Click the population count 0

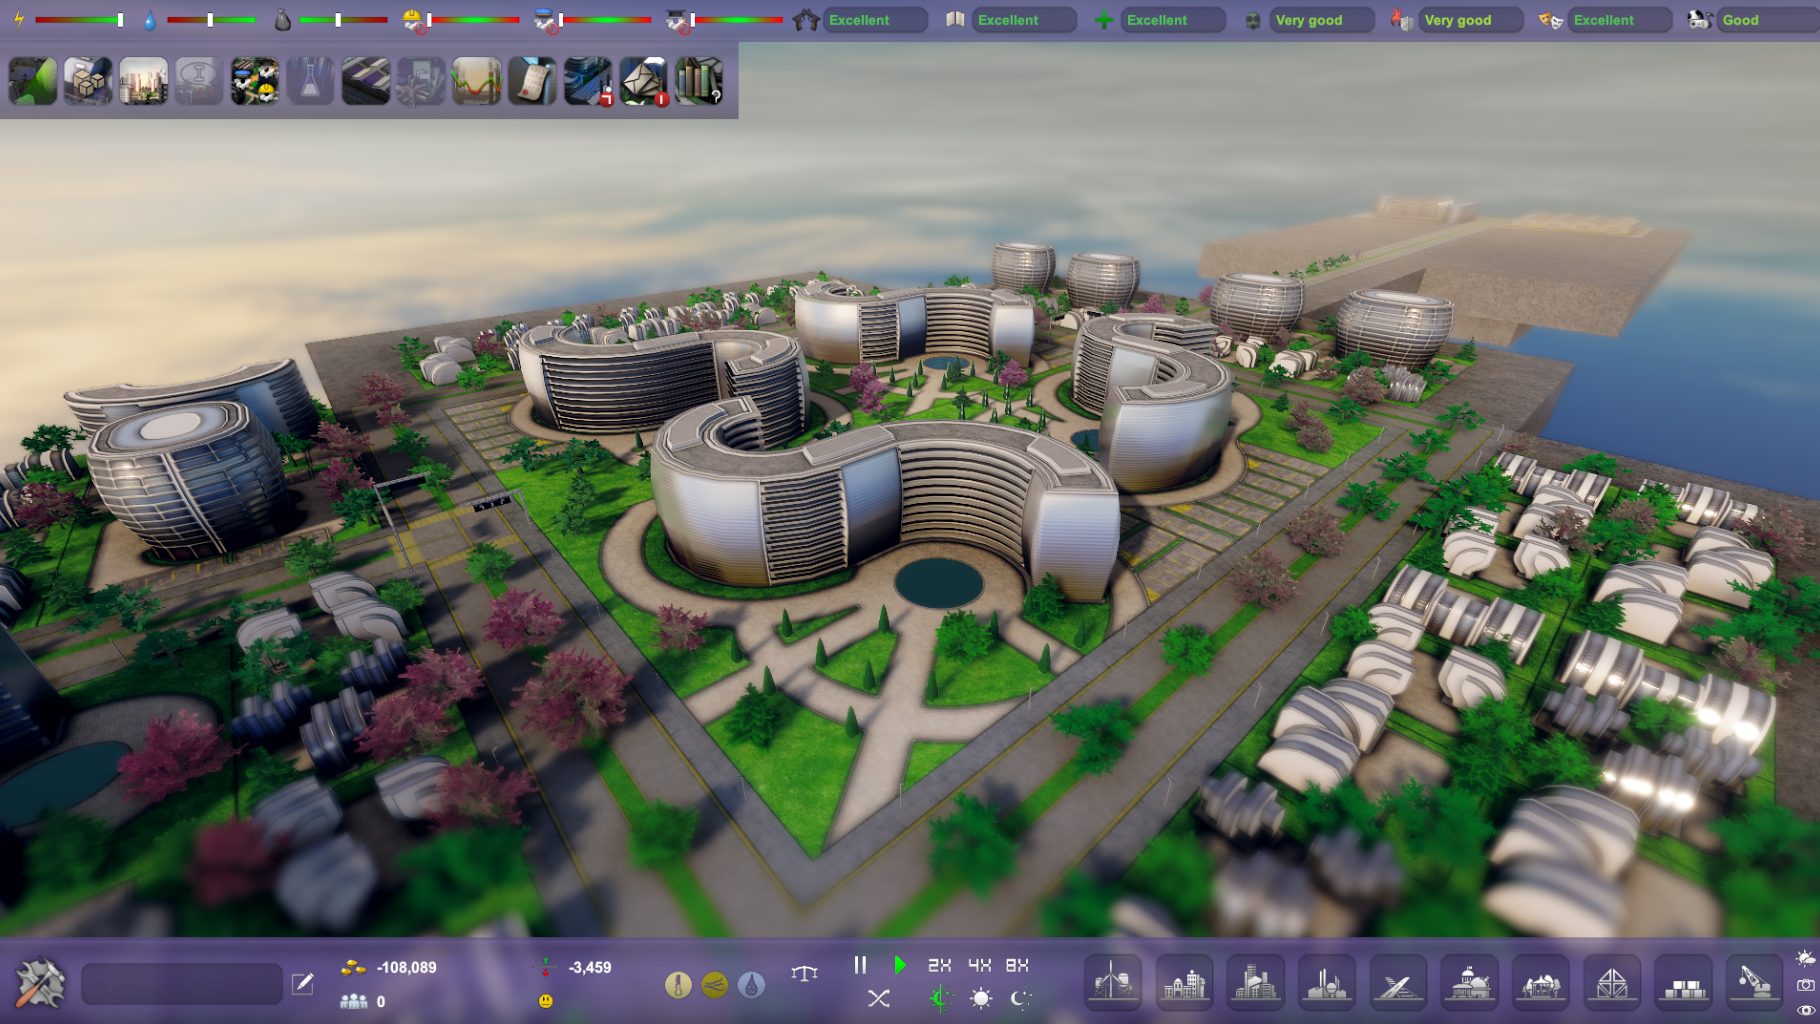tap(380, 1001)
